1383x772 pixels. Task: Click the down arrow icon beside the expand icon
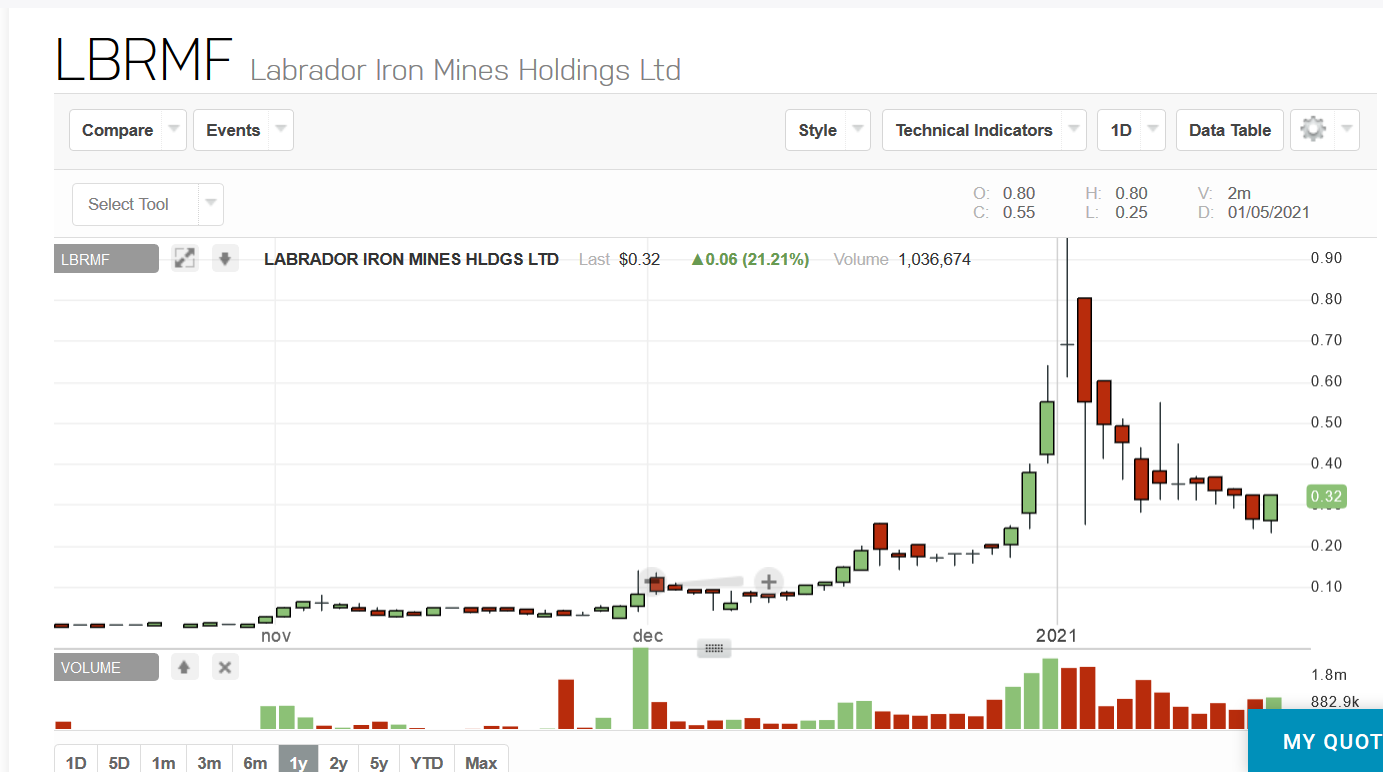pos(224,257)
